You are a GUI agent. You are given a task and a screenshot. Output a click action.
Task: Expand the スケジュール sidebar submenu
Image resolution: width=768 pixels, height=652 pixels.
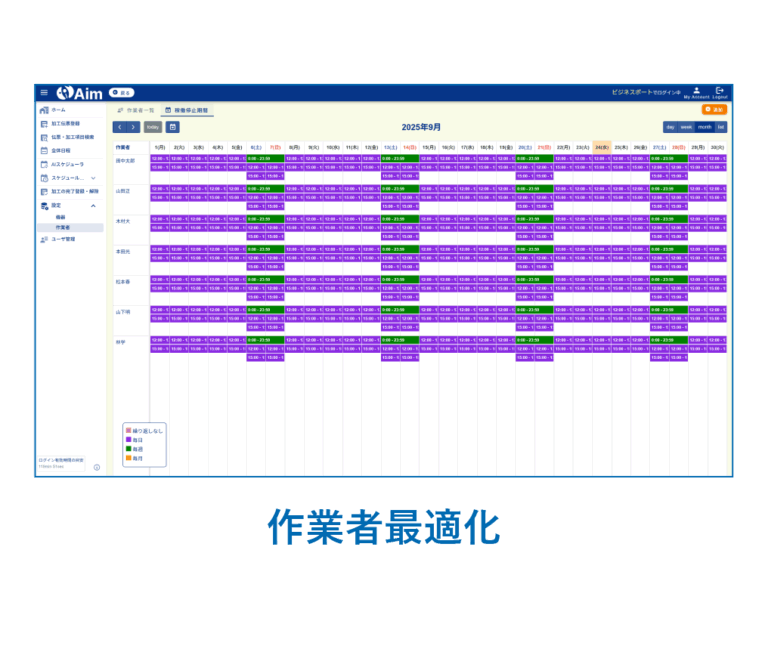[x=93, y=177]
